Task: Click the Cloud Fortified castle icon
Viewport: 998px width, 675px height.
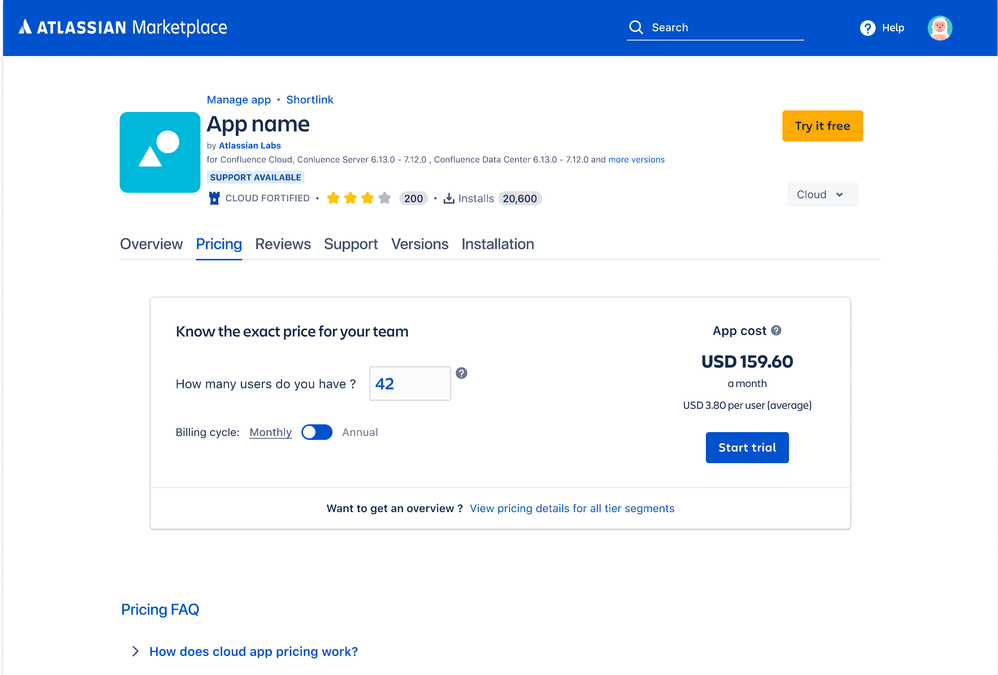Action: click(214, 198)
